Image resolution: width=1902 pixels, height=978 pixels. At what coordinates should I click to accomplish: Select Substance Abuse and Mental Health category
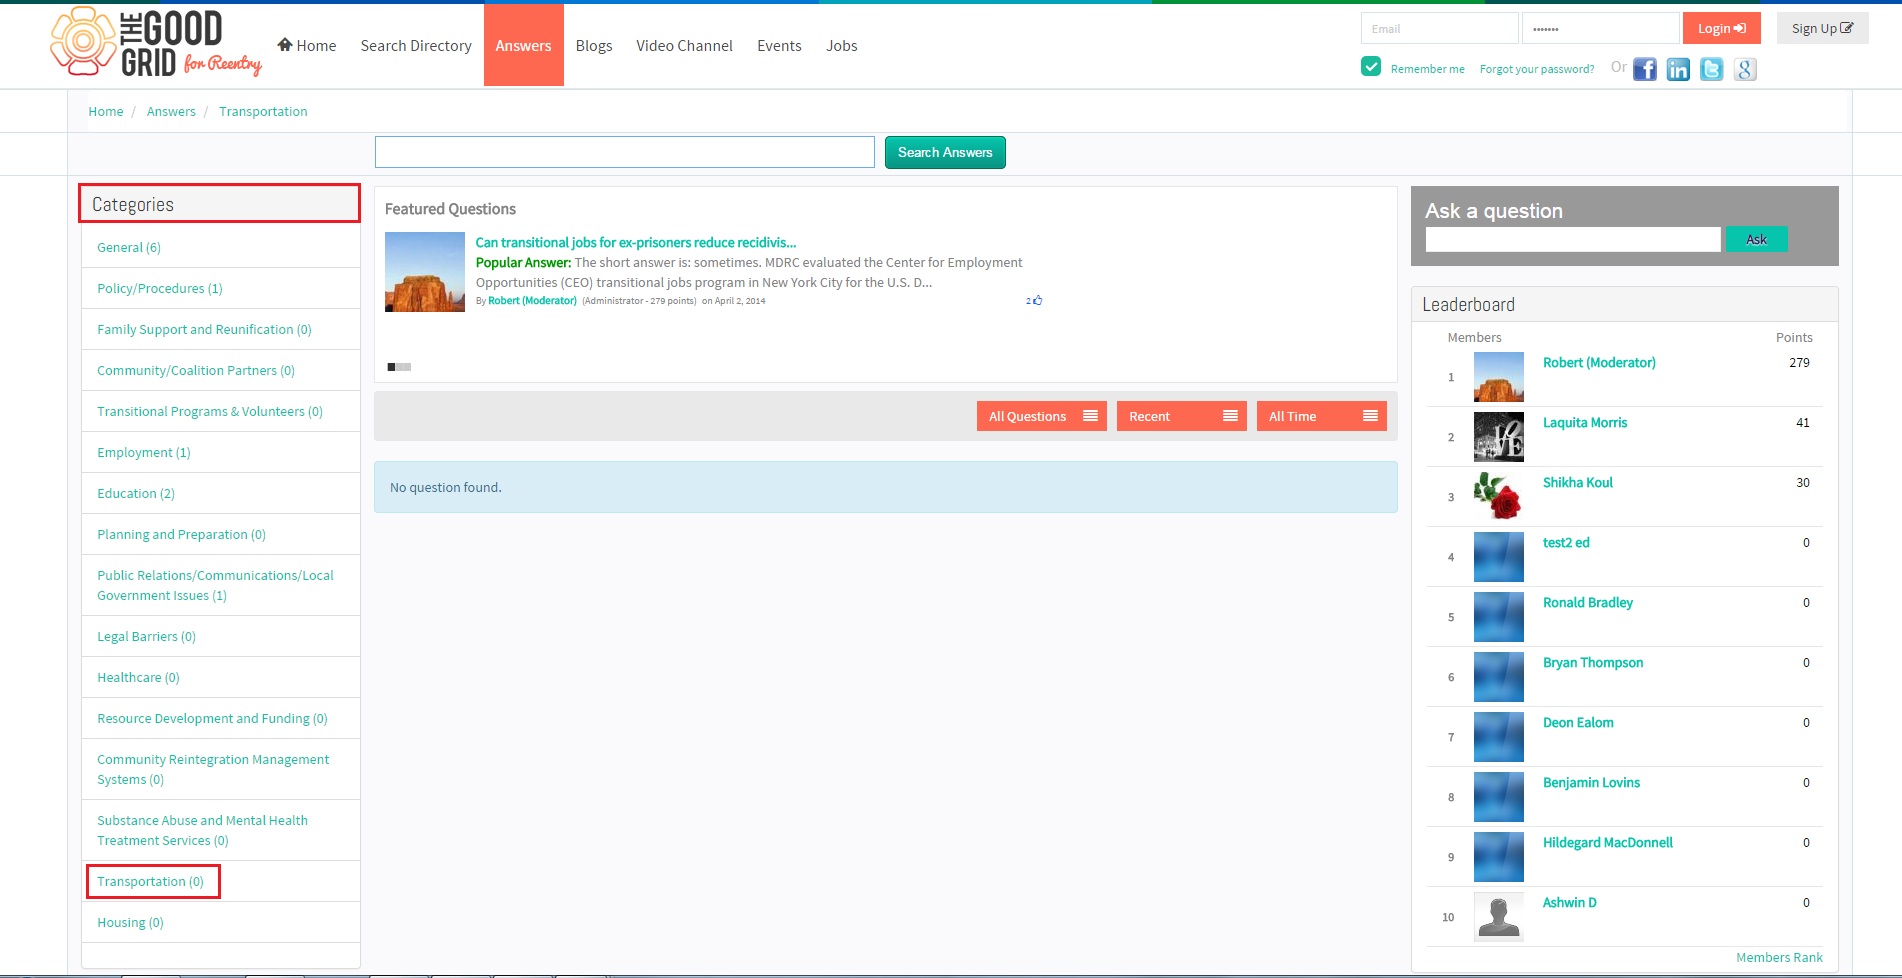202,830
